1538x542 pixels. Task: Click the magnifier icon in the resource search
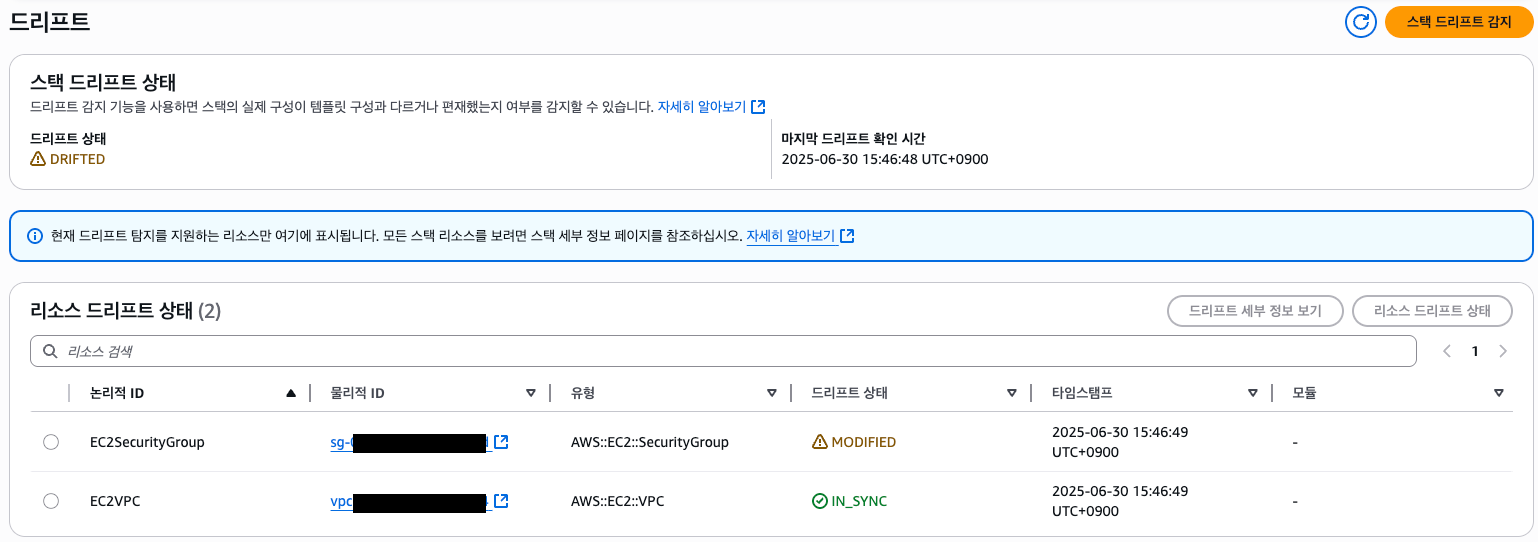[50, 351]
